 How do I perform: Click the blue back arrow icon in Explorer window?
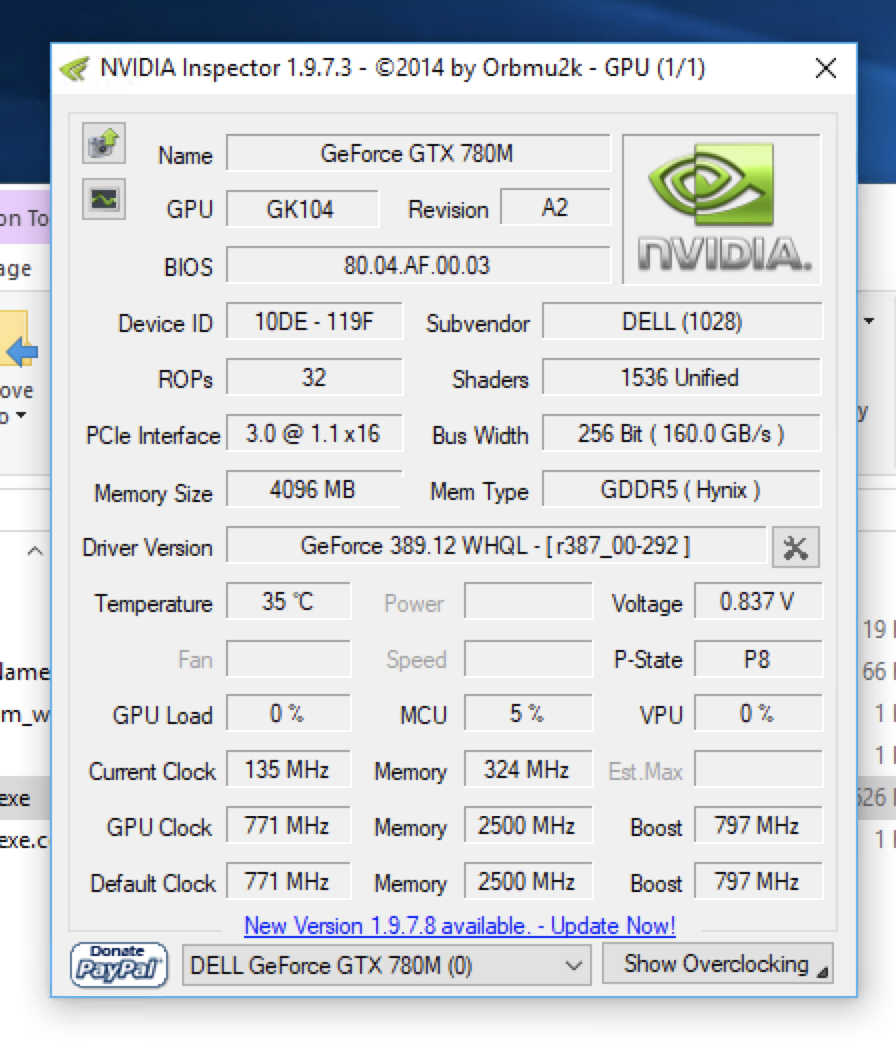point(22,351)
